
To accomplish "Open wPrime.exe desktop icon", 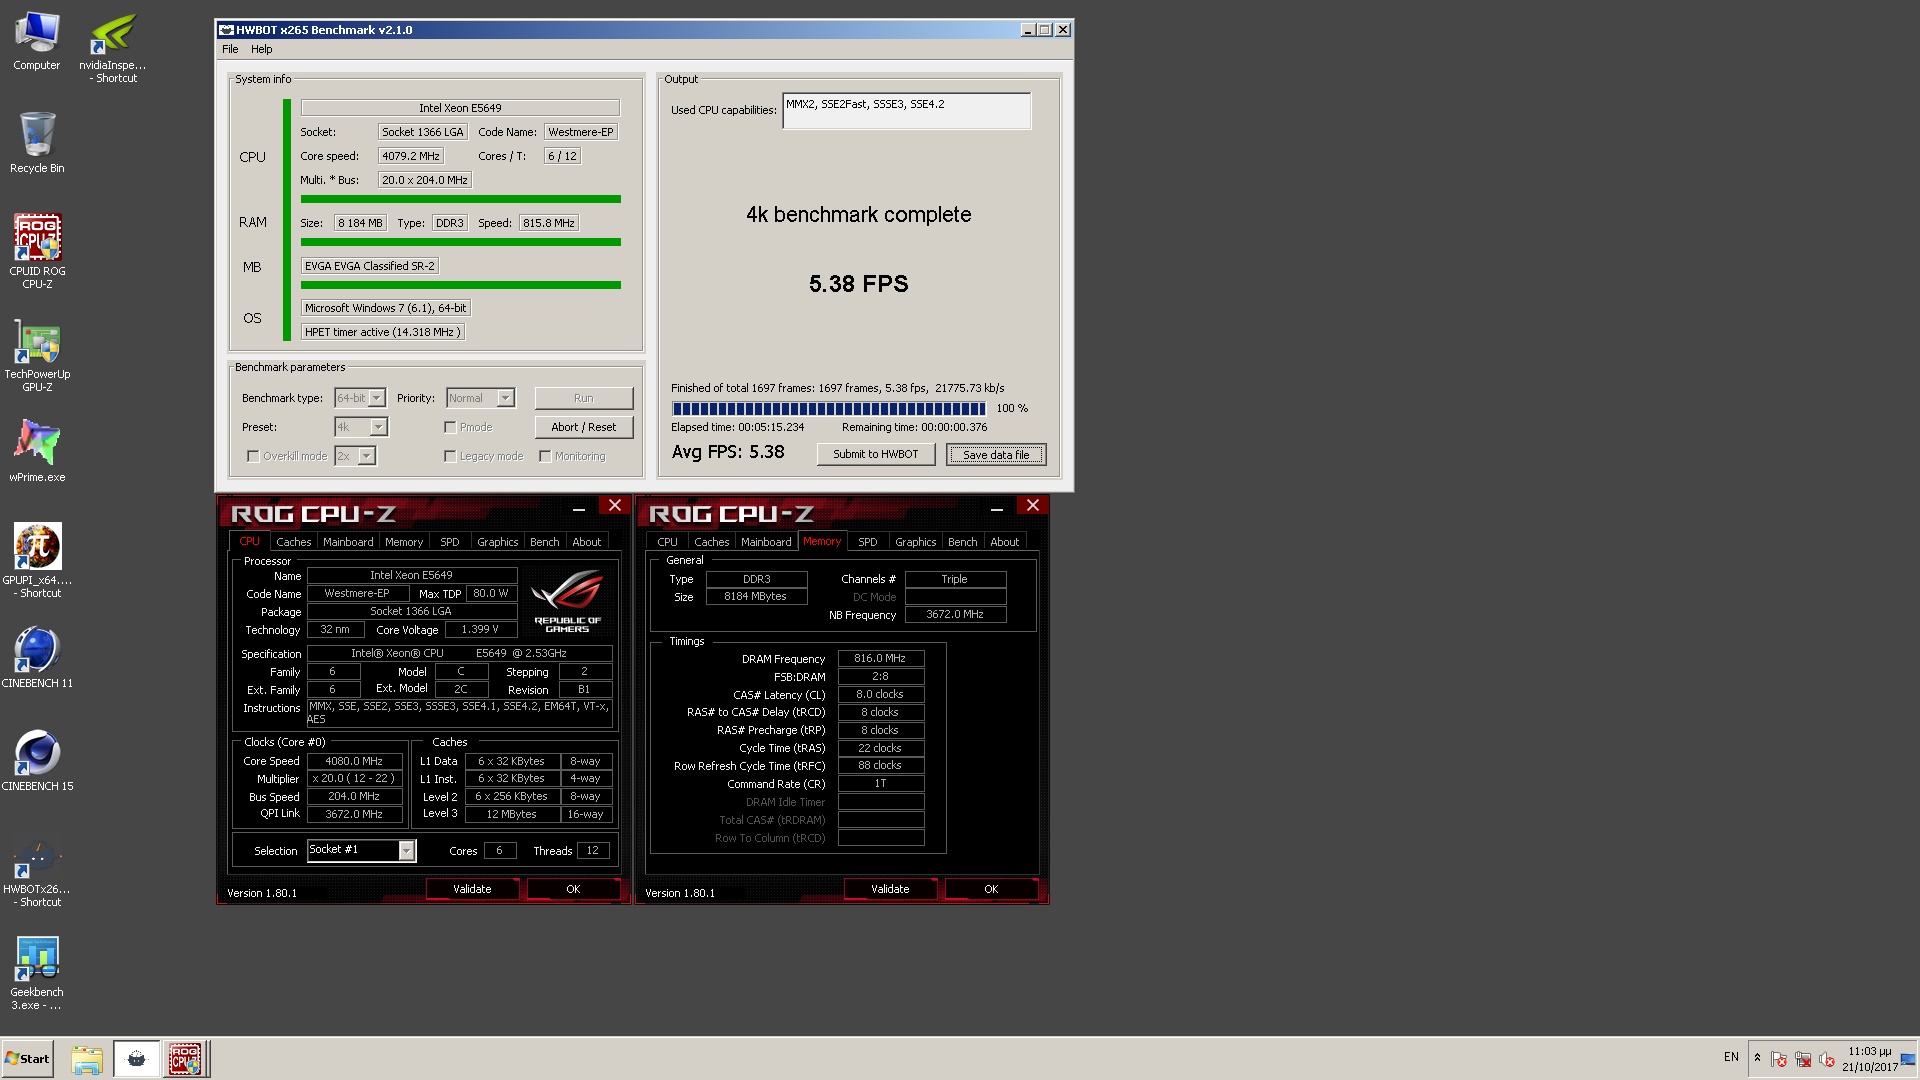I will click(x=37, y=450).
